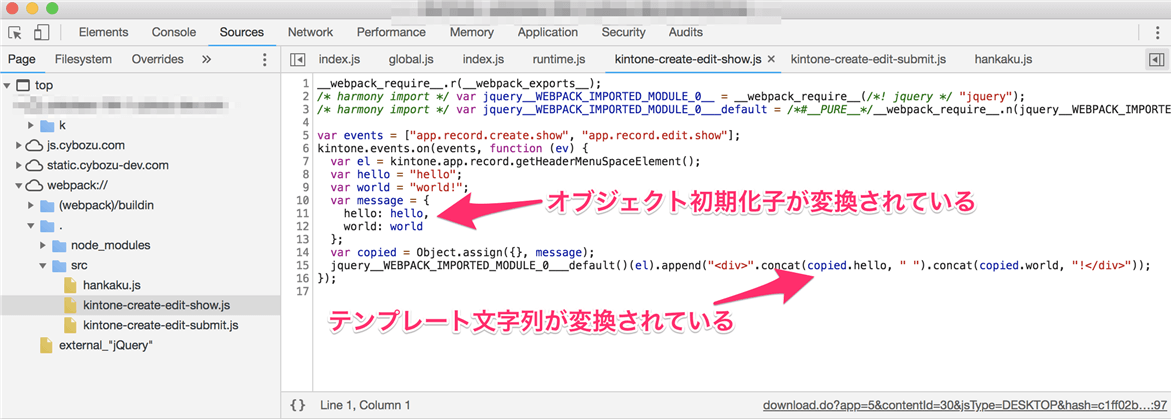Collapse the webpack:// node arrow

[19, 185]
